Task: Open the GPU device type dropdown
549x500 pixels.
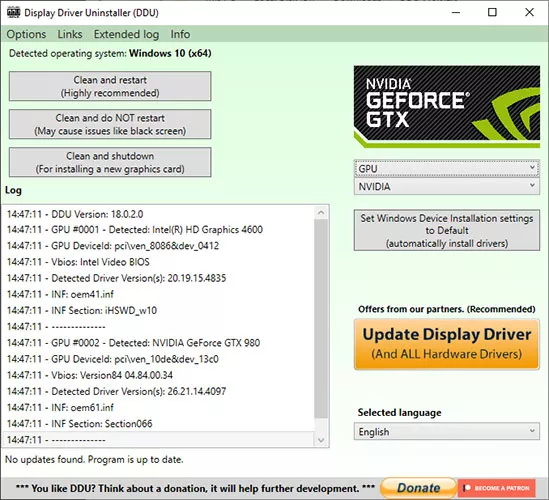Action: [x=447, y=168]
